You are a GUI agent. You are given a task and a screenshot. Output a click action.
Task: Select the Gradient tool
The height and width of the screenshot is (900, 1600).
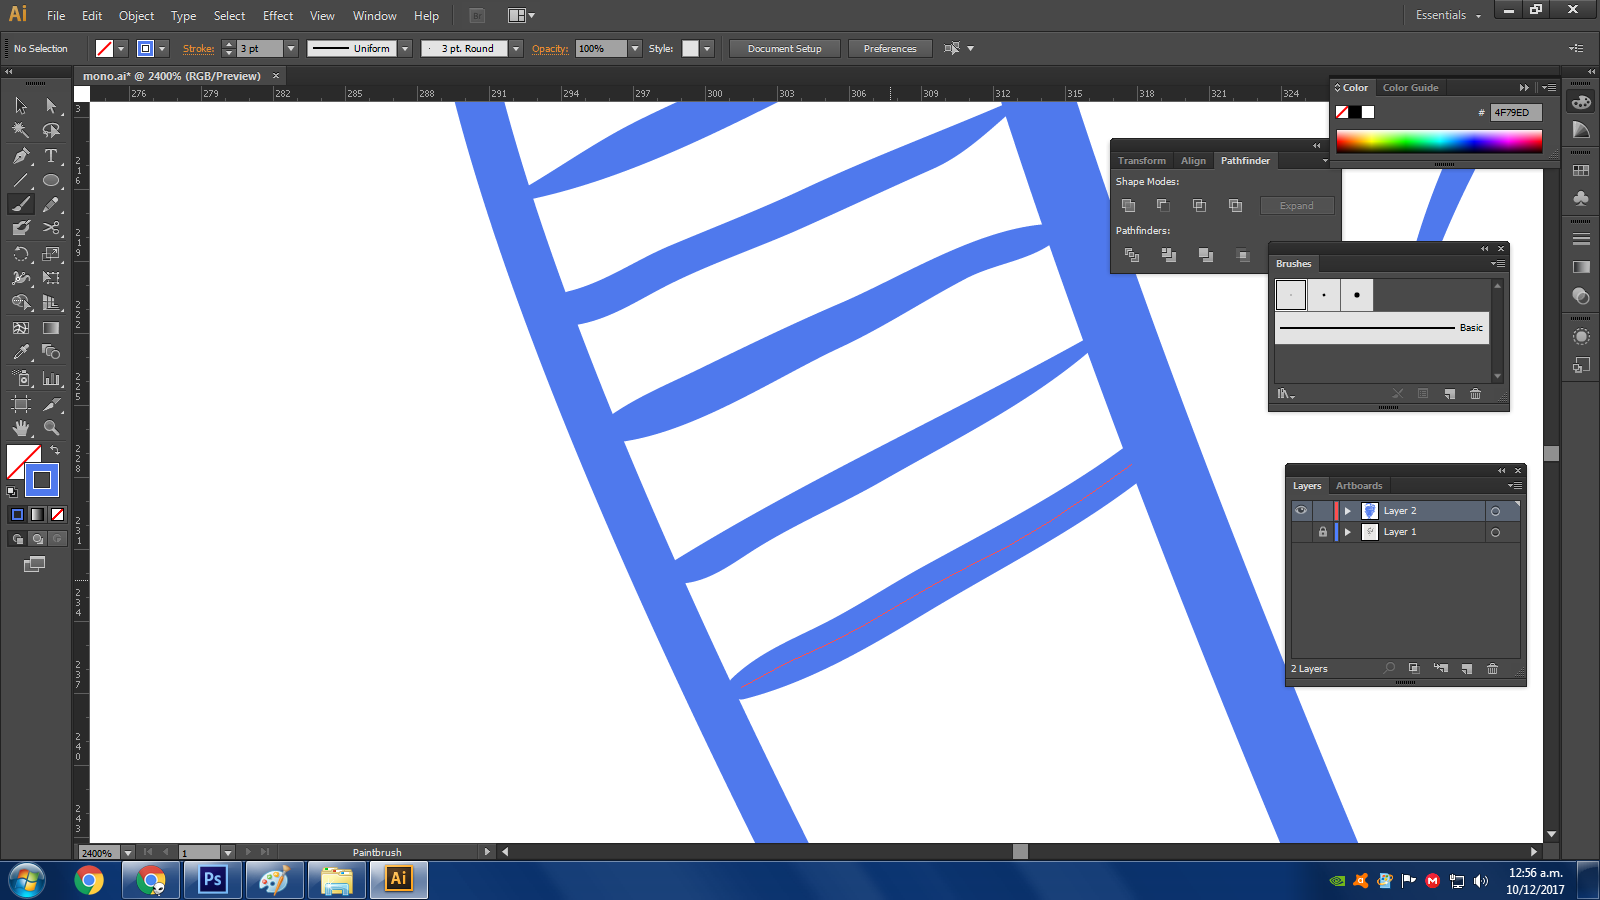pyautogui.click(x=51, y=328)
